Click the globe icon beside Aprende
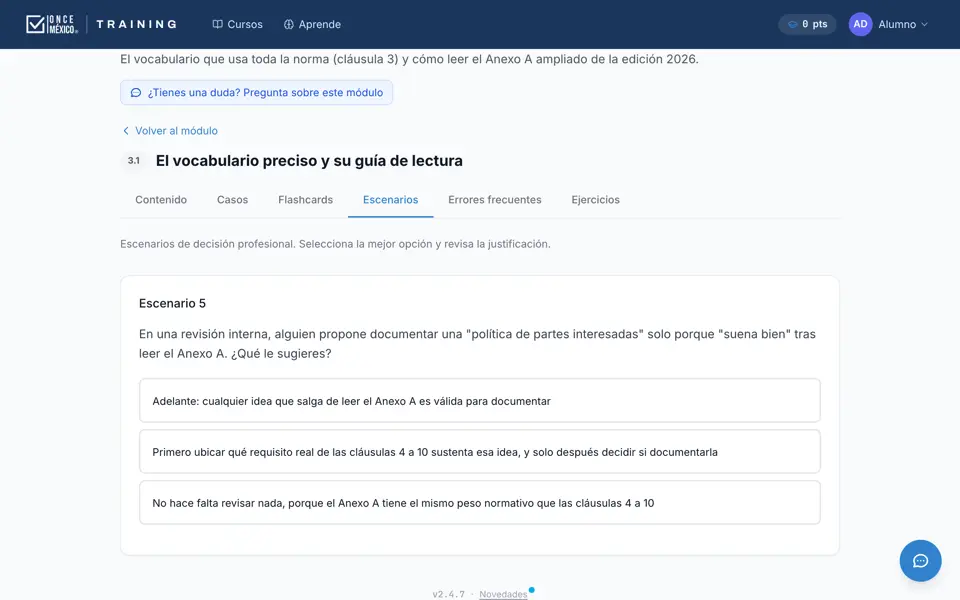Screen dimensions: 960x600 pyautogui.click(x=288, y=24)
